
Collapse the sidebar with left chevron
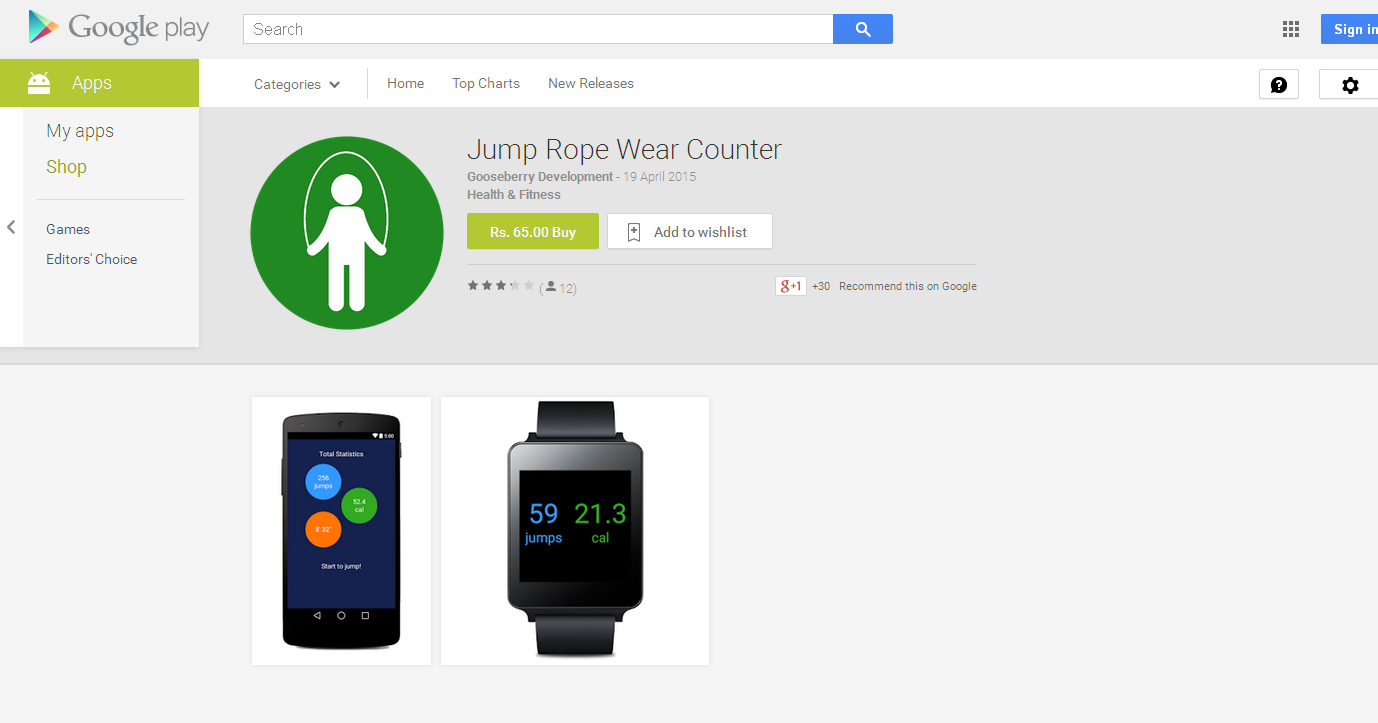pyautogui.click(x=11, y=227)
